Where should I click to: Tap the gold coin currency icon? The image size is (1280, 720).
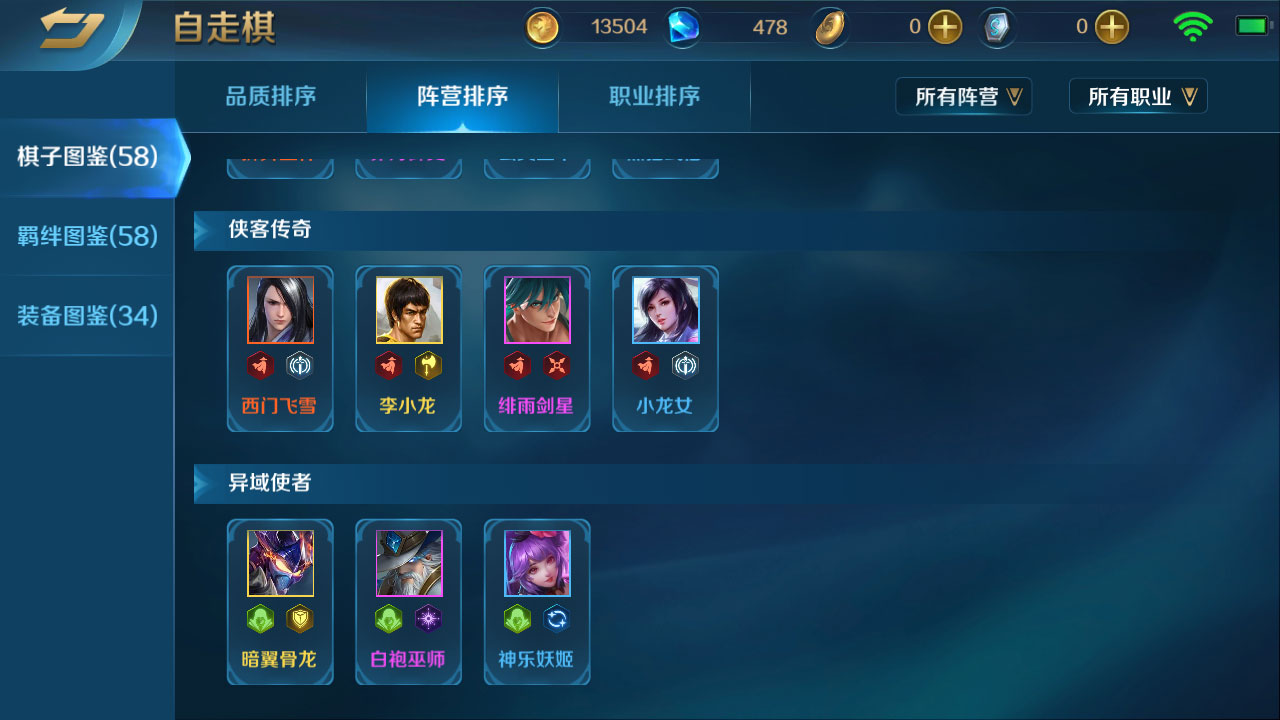pyautogui.click(x=542, y=27)
